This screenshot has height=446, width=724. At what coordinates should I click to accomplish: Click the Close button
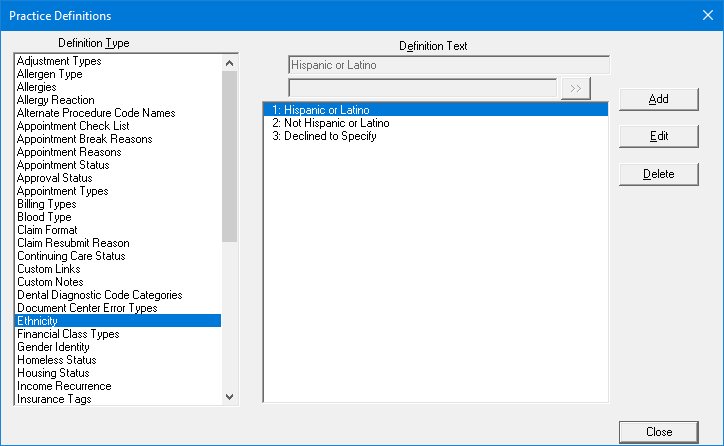point(658,432)
